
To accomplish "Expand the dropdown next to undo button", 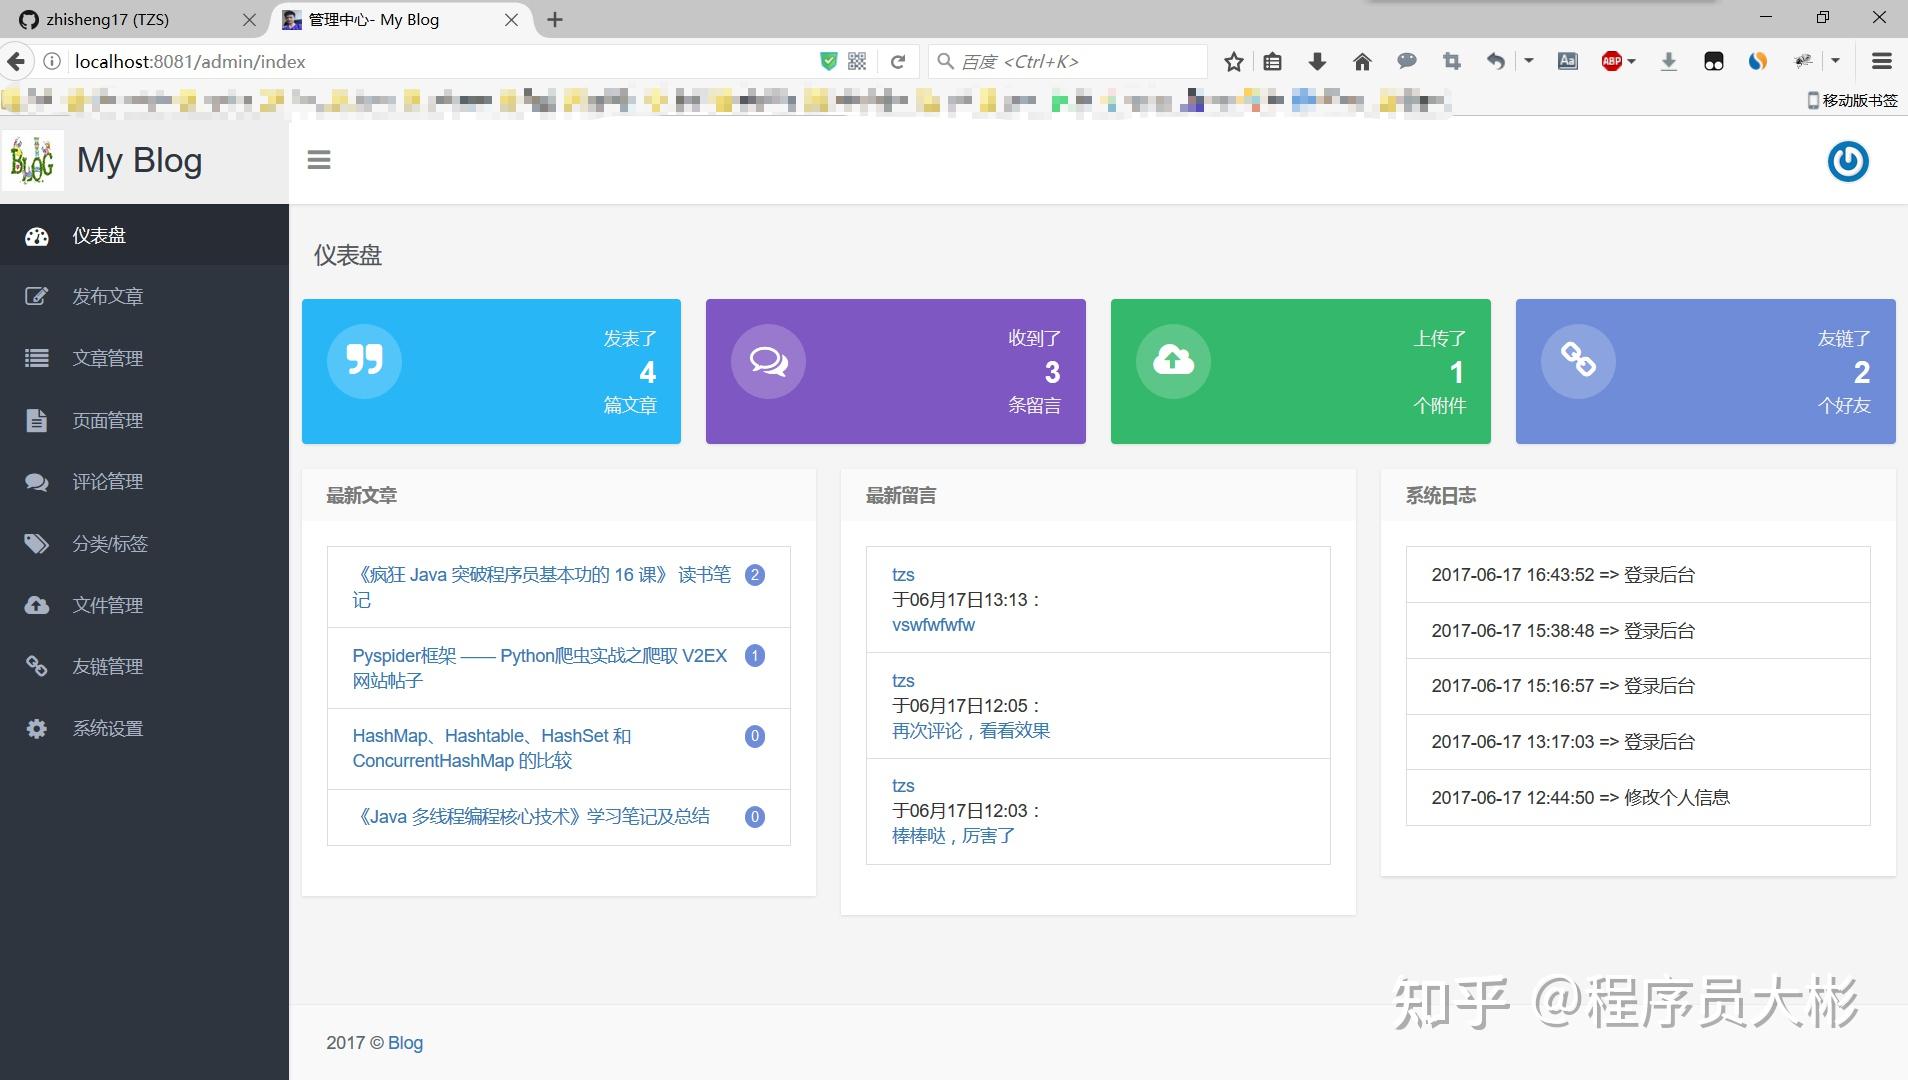I will (x=1527, y=61).
